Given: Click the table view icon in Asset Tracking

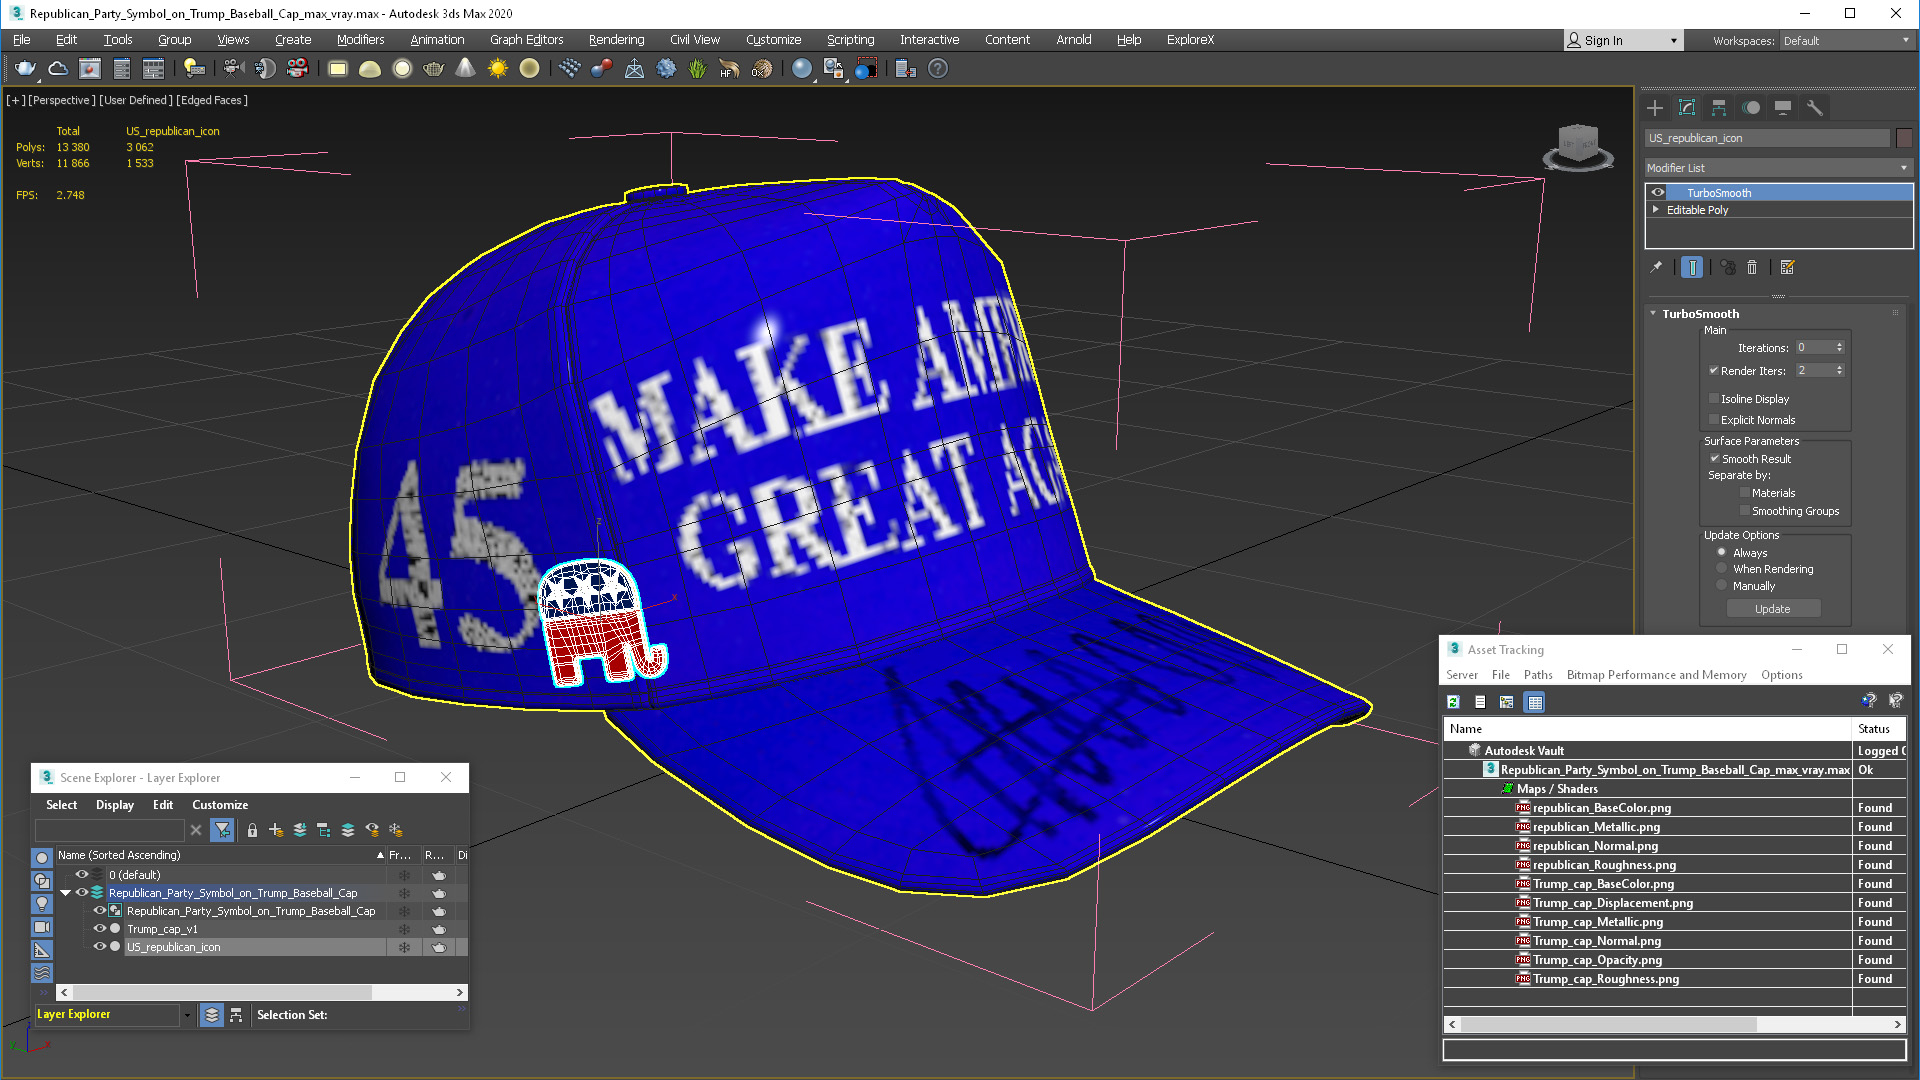Looking at the screenshot, I should pos(1535,702).
